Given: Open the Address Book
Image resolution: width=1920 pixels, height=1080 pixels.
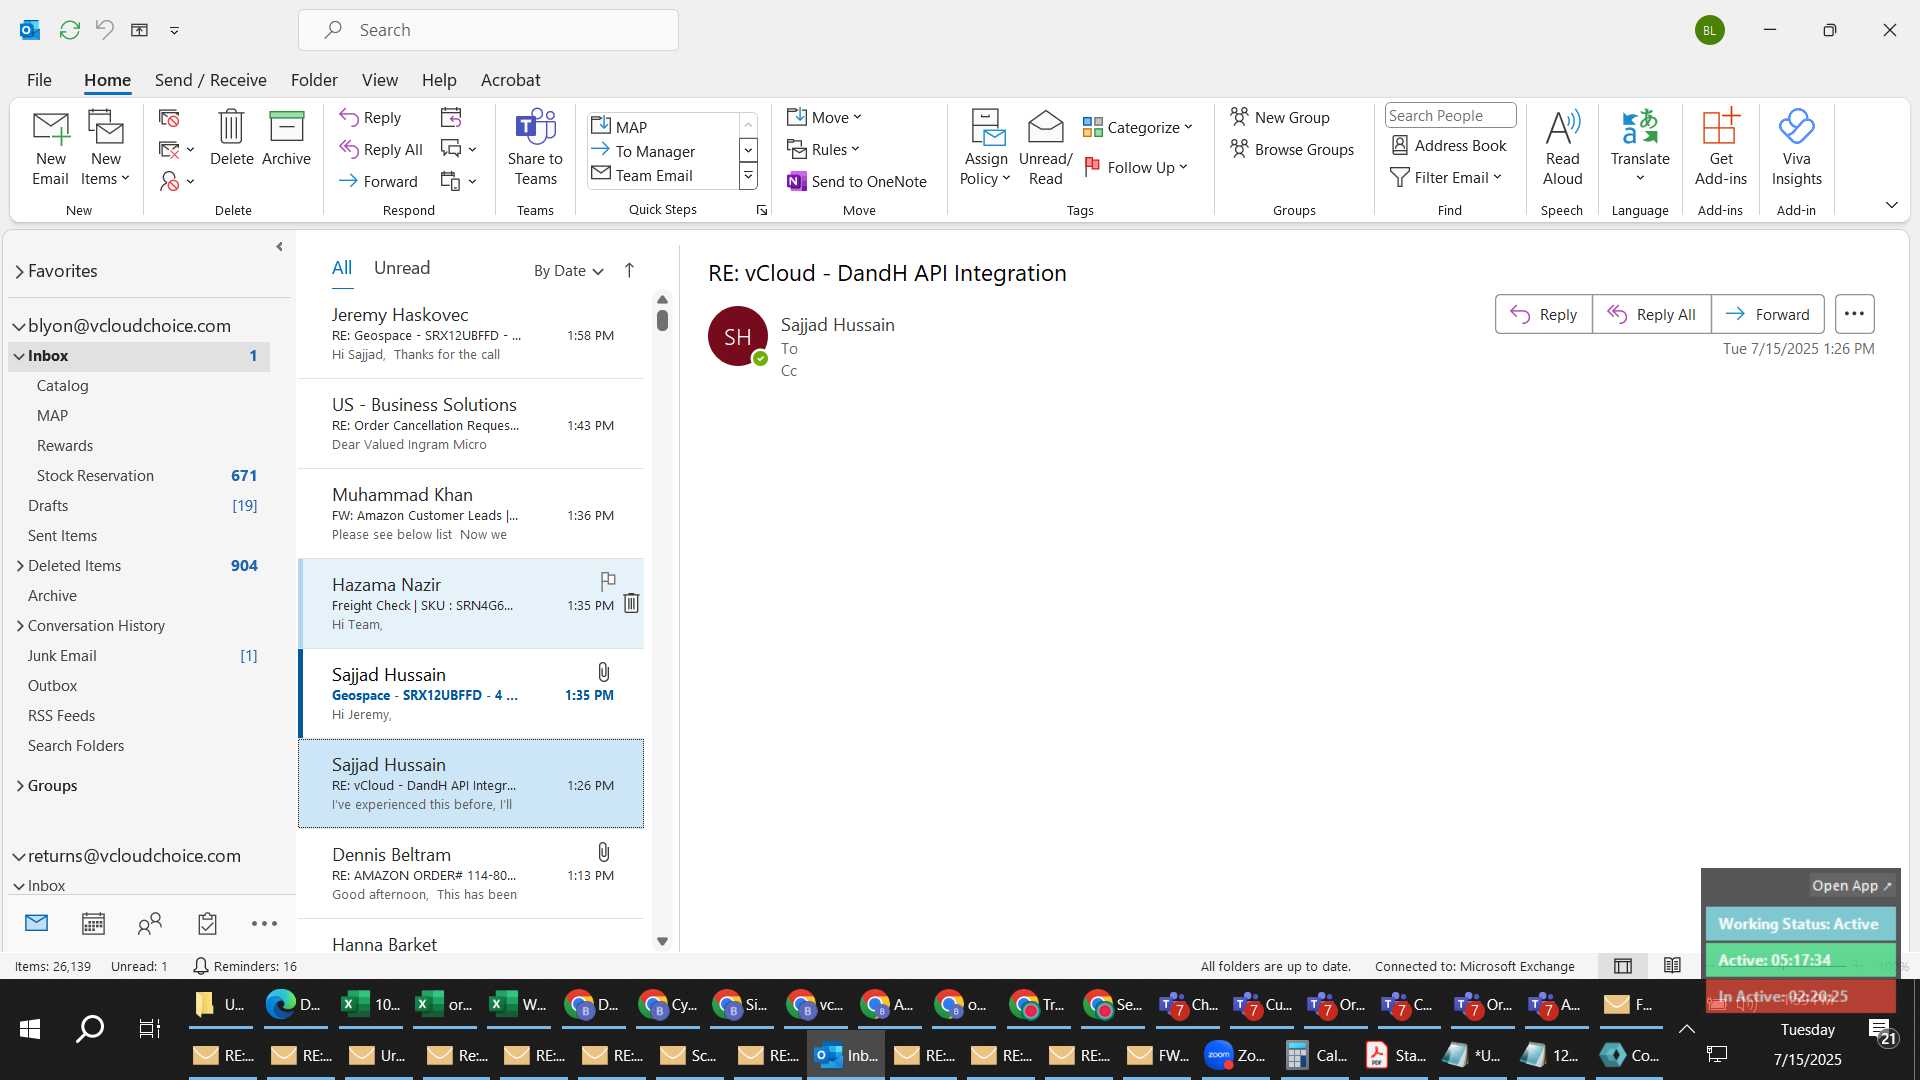Looking at the screenshot, I should click(x=1449, y=146).
